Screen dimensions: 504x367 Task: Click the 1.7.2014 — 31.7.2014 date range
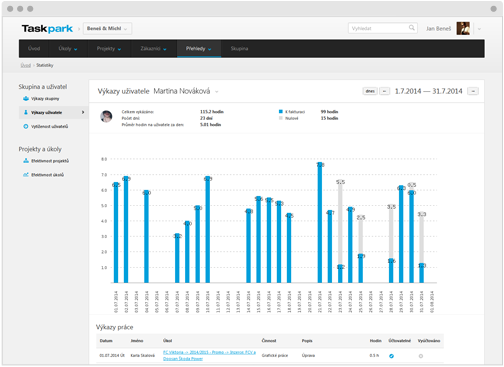[428, 91]
